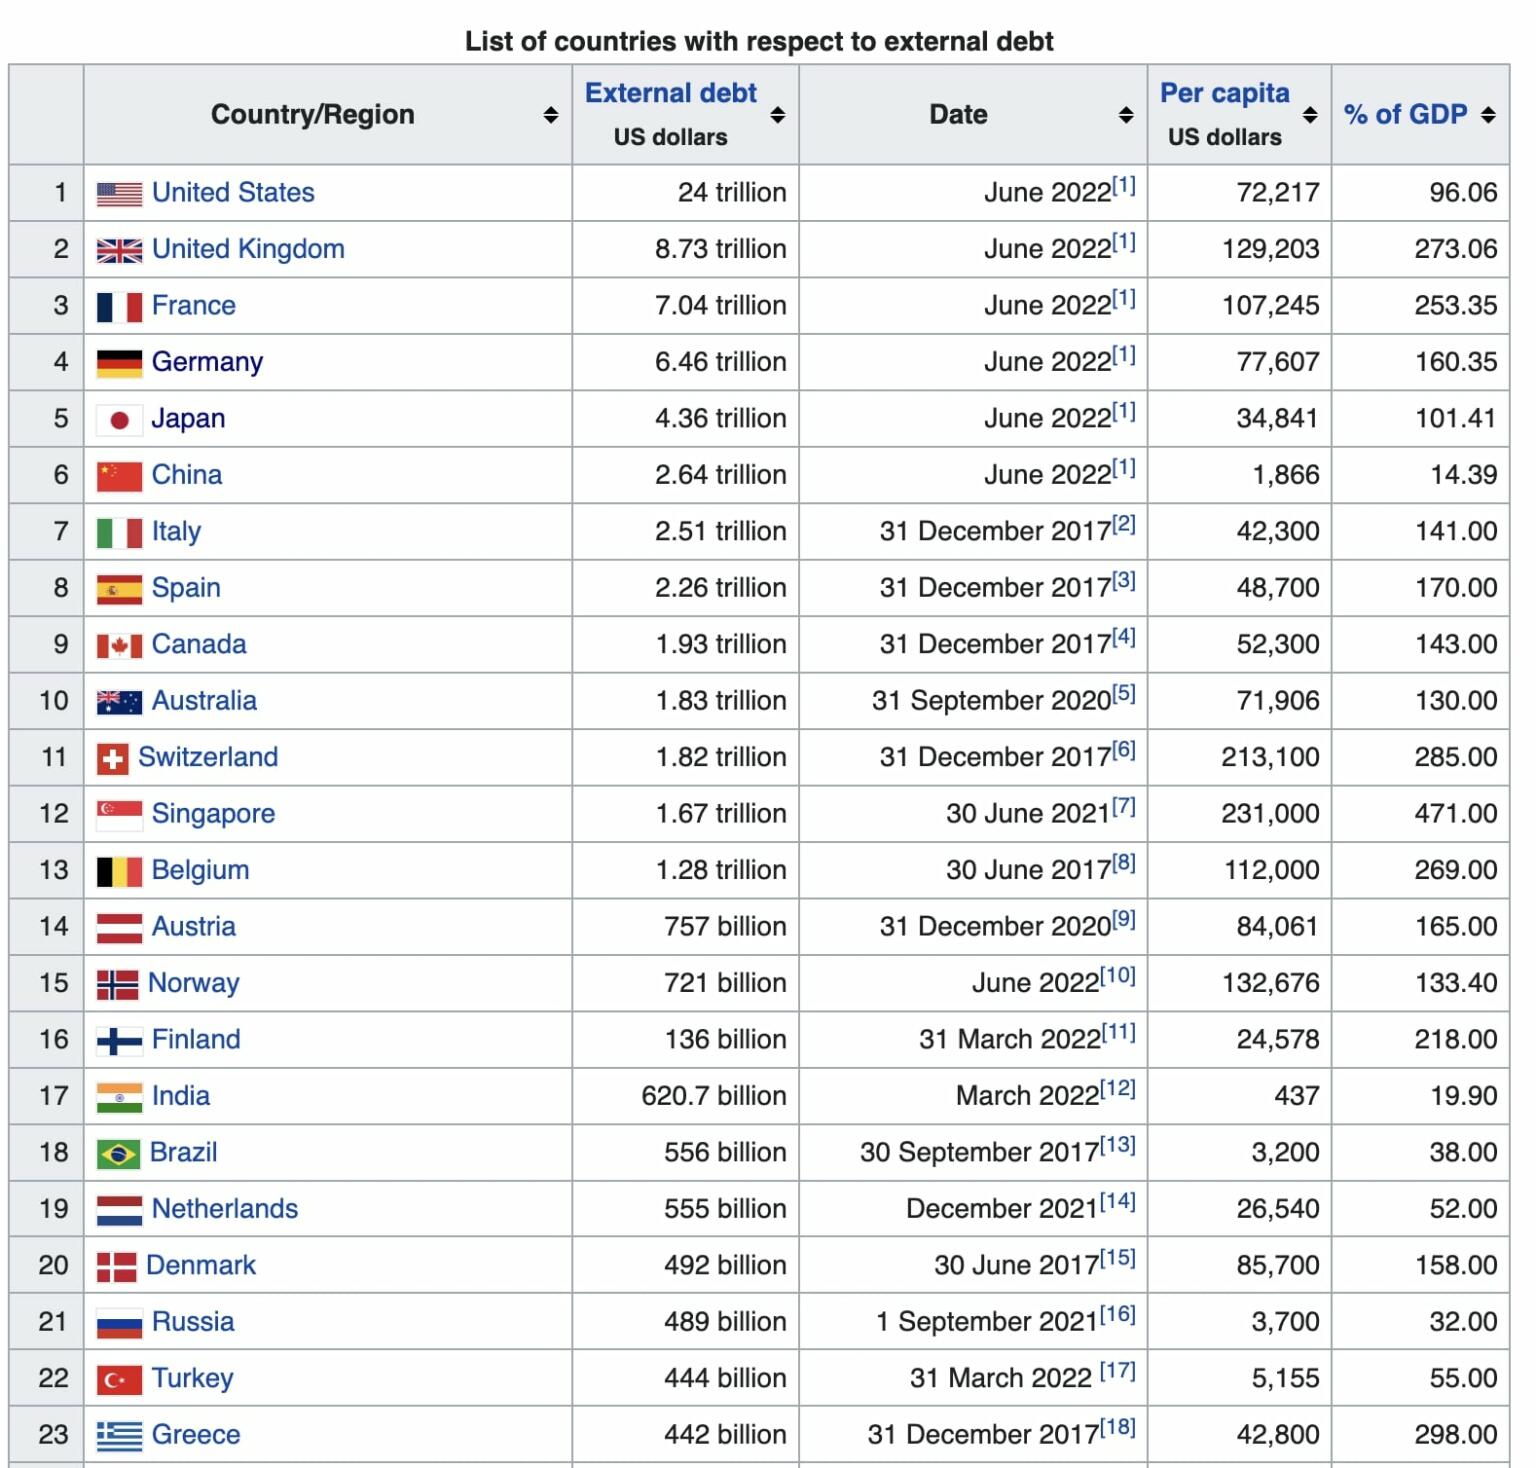Click the United States flag icon
Screen dimensions: 1536x1468
point(119,193)
